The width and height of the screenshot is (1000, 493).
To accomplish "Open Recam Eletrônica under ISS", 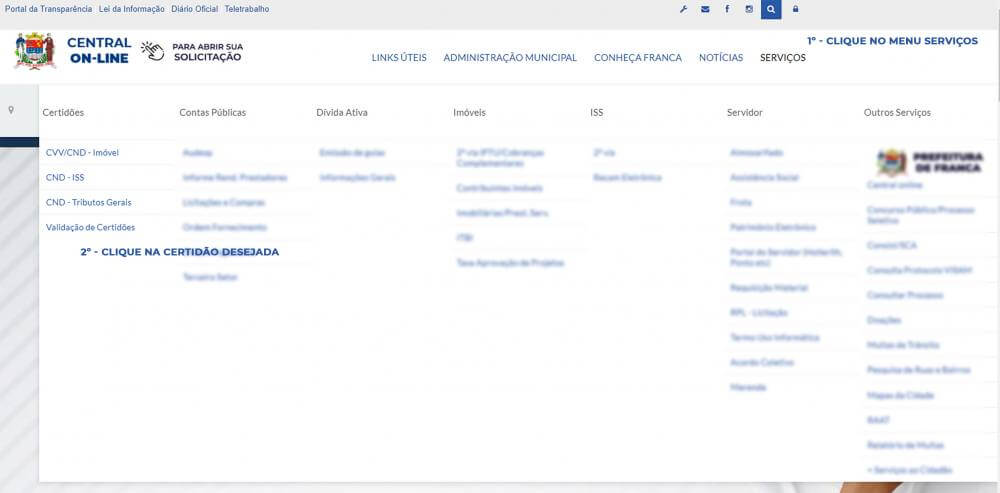I will pos(627,177).
